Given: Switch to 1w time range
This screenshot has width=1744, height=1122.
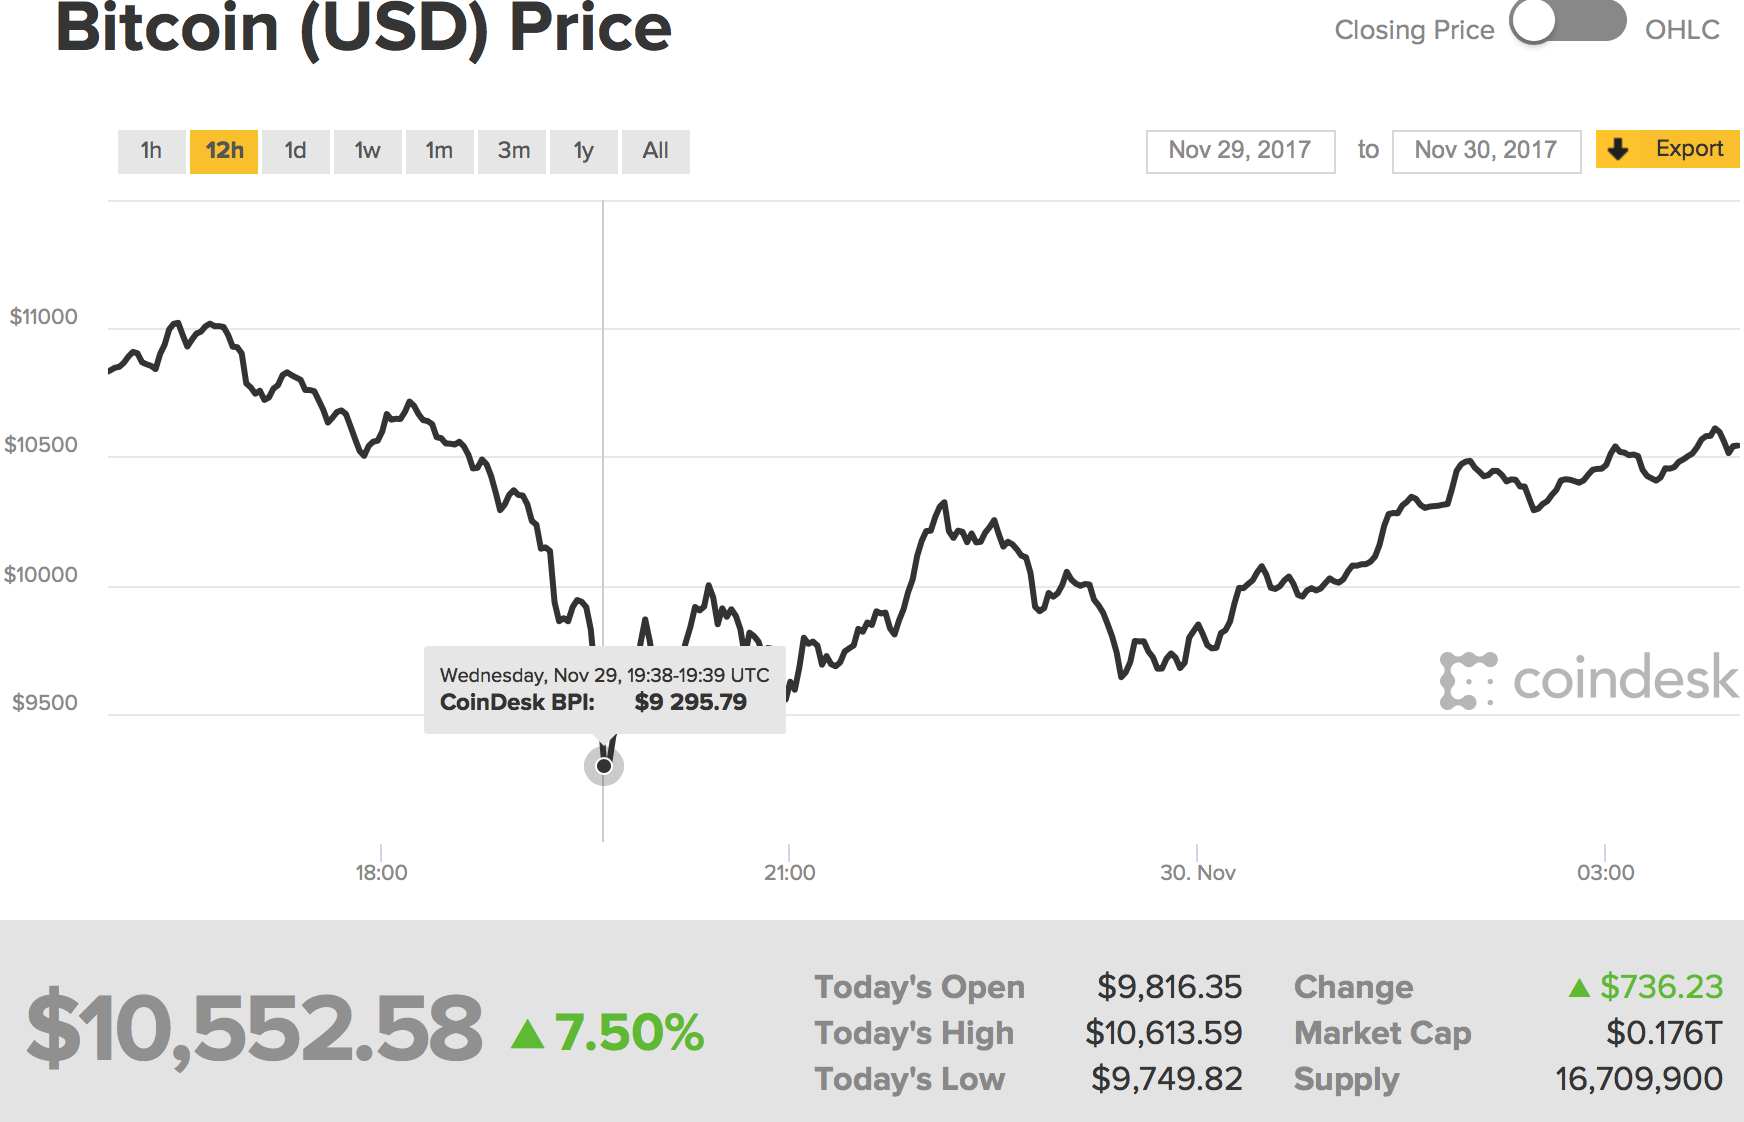Looking at the screenshot, I should point(367,151).
